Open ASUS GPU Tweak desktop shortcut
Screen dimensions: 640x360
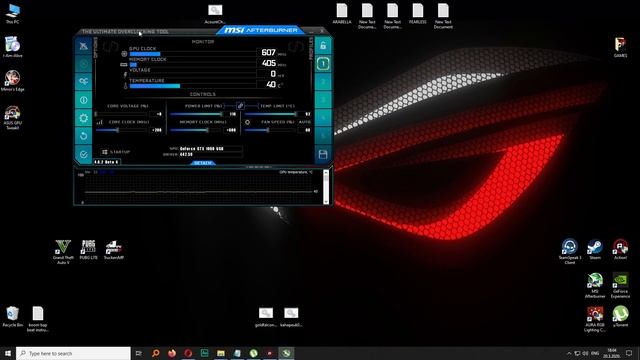point(13,118)
